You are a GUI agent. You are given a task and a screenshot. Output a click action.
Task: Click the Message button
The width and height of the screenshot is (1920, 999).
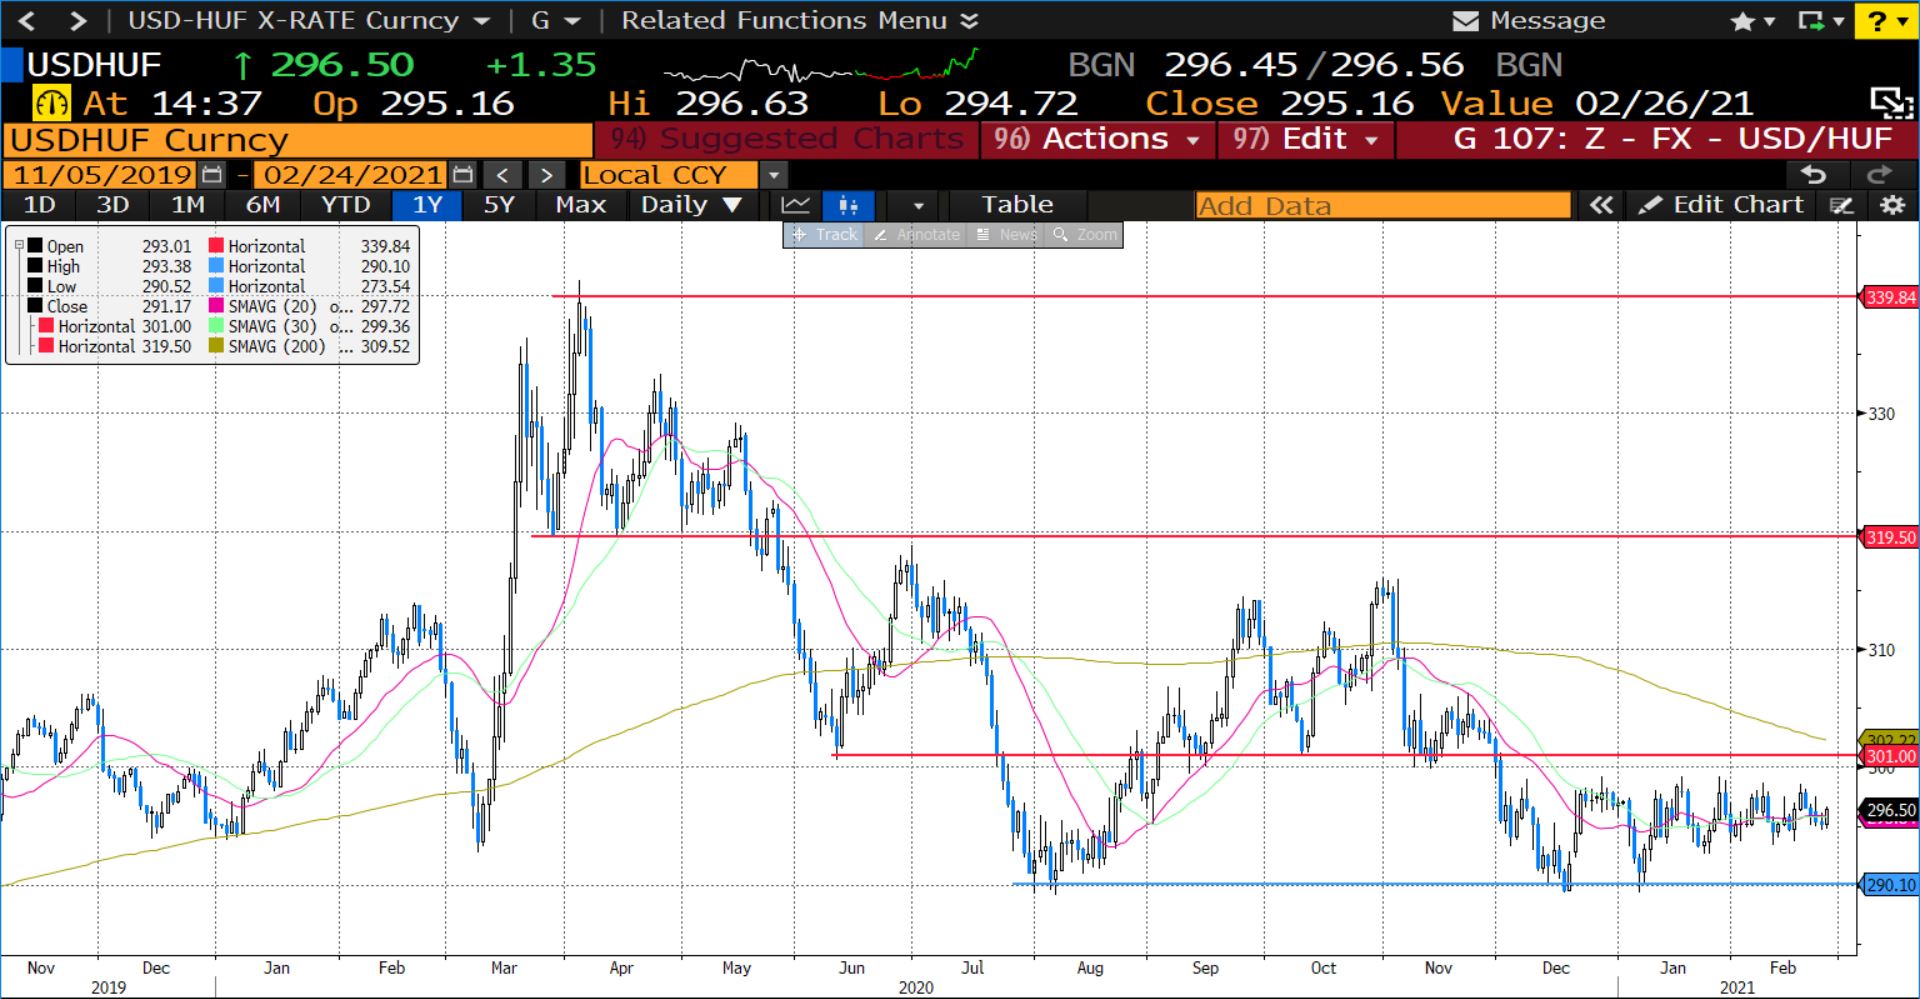click(1529, 21)
